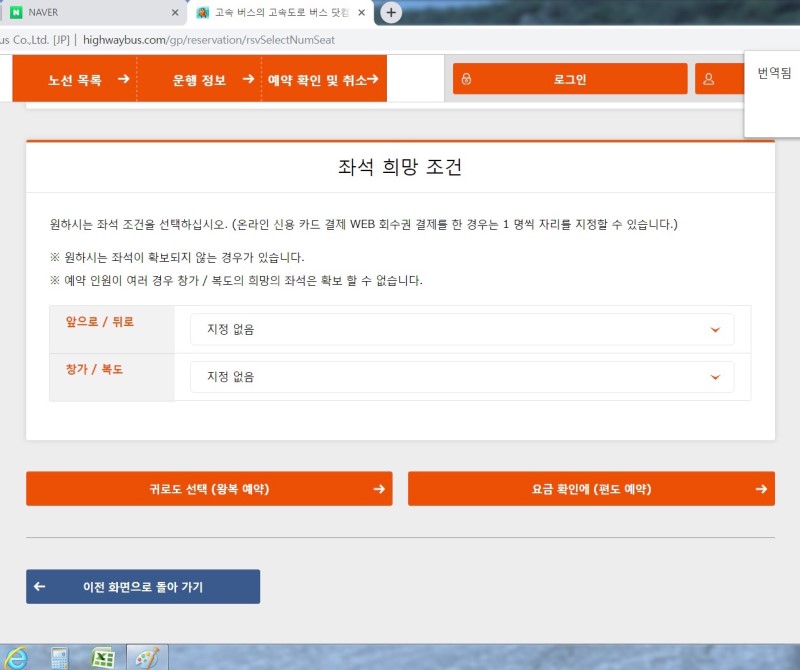Image resolution: width=800 pixels, height=670 pixels.
Task: Click chevron arrow of 창가 / 복도 dropdown
Action: [x=715, y=377]
